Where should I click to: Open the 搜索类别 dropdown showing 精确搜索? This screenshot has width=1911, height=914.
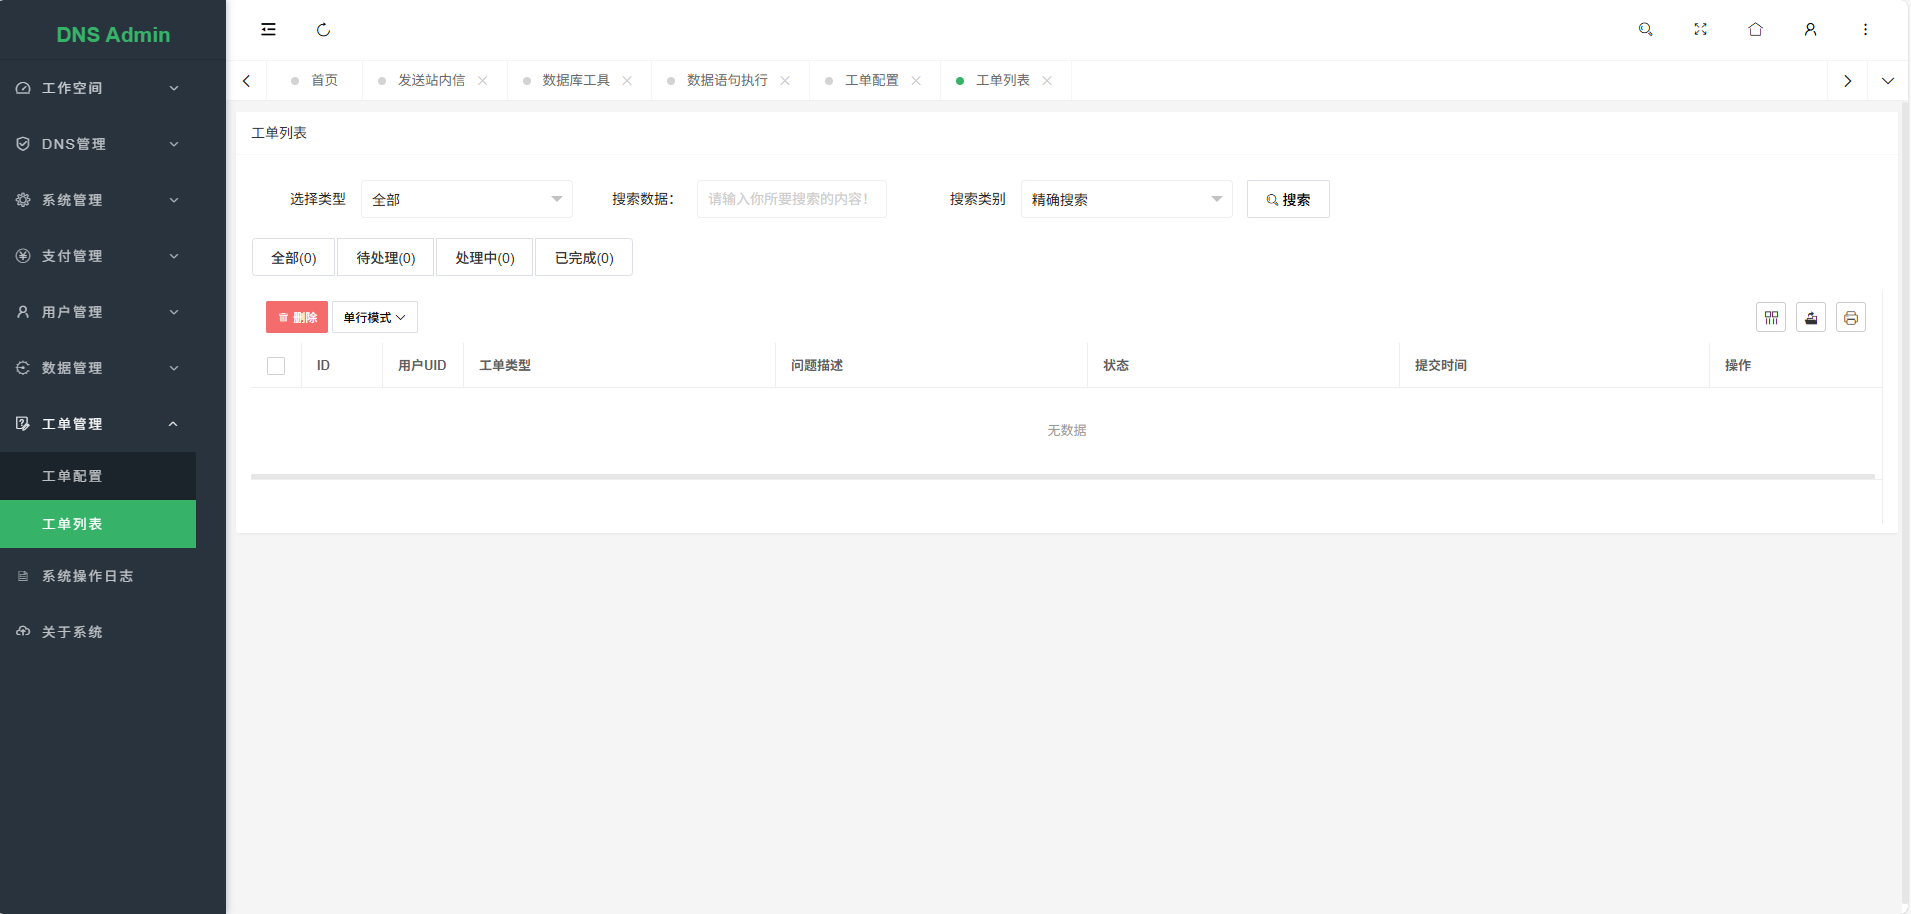pyautogui.click(x=1125, y=199)
